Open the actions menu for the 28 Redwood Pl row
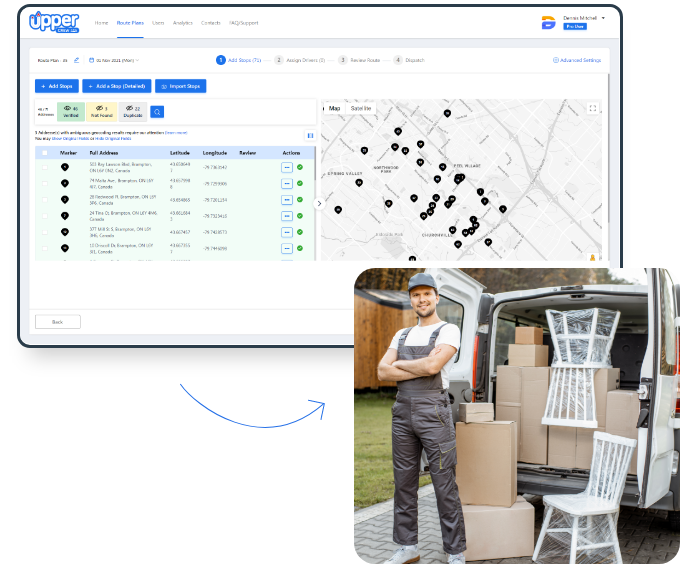The image size is (680, 564). (x=287, y=200)
